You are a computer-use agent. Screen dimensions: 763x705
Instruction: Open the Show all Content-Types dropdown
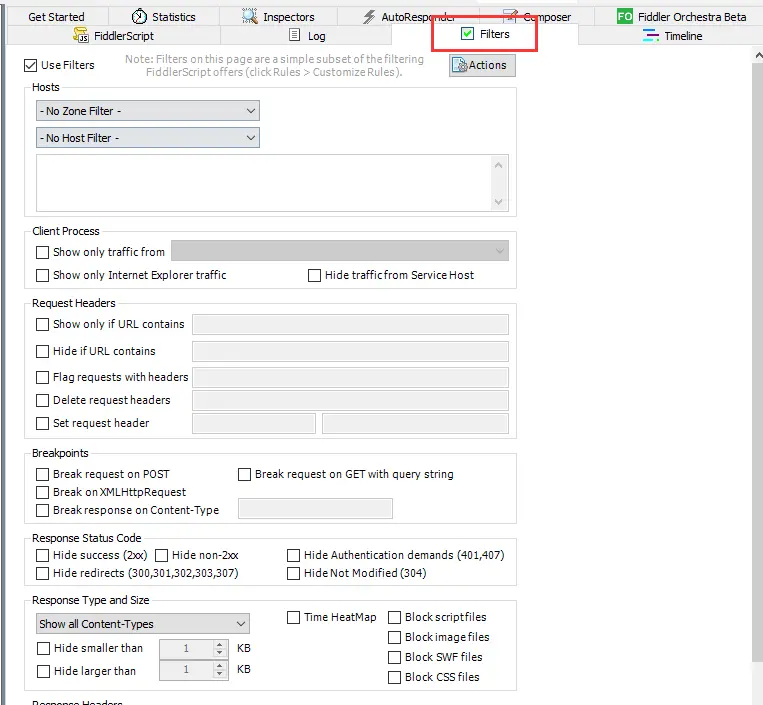tap(143, 624)
